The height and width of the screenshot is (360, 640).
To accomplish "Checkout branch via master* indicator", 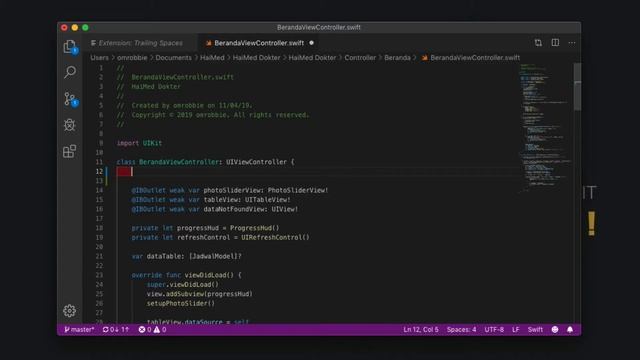I will pyautogui.click(x=79, y=329).
